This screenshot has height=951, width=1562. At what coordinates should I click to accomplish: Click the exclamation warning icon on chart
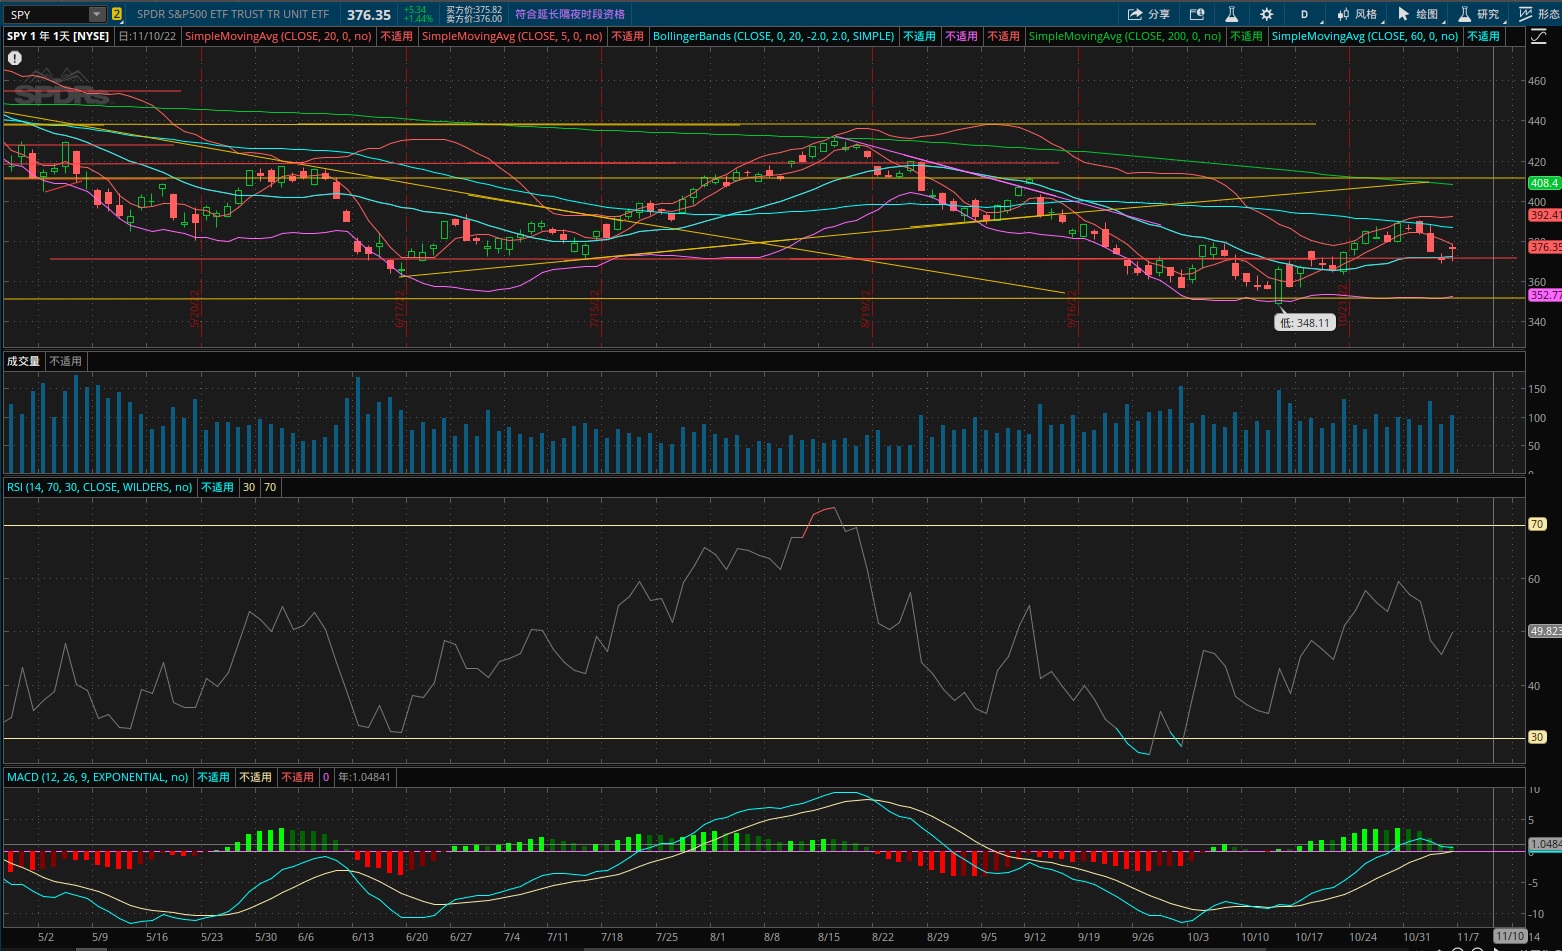click(x=15, y=58)
